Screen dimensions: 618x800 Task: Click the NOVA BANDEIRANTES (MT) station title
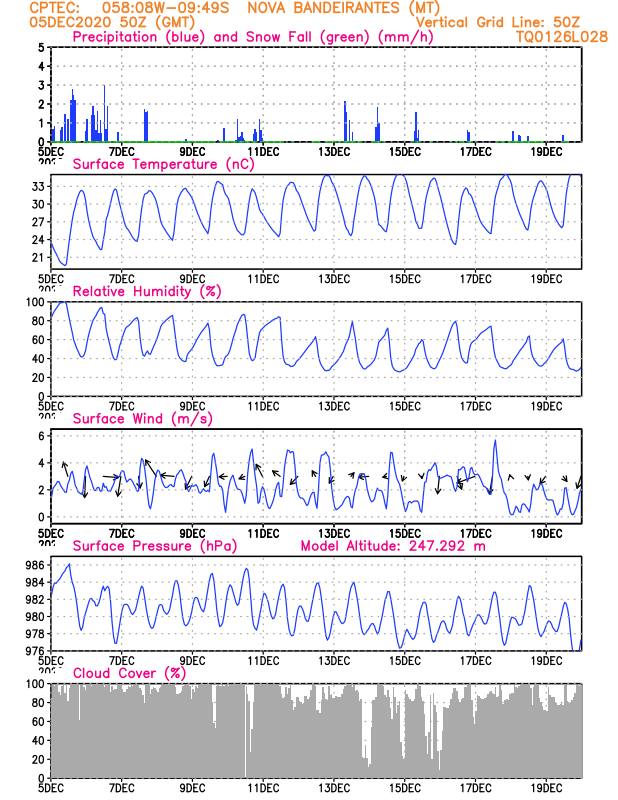point(343,8)
